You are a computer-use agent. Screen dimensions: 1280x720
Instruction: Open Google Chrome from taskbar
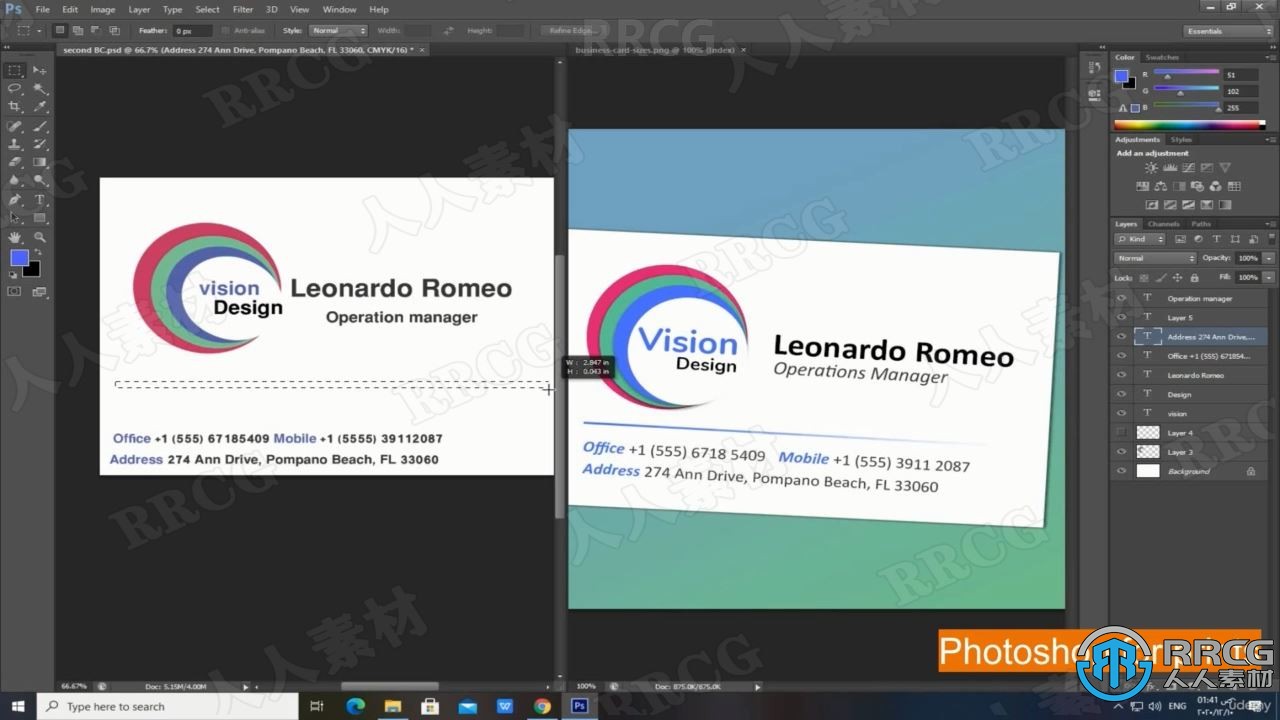tap(542, 706)
